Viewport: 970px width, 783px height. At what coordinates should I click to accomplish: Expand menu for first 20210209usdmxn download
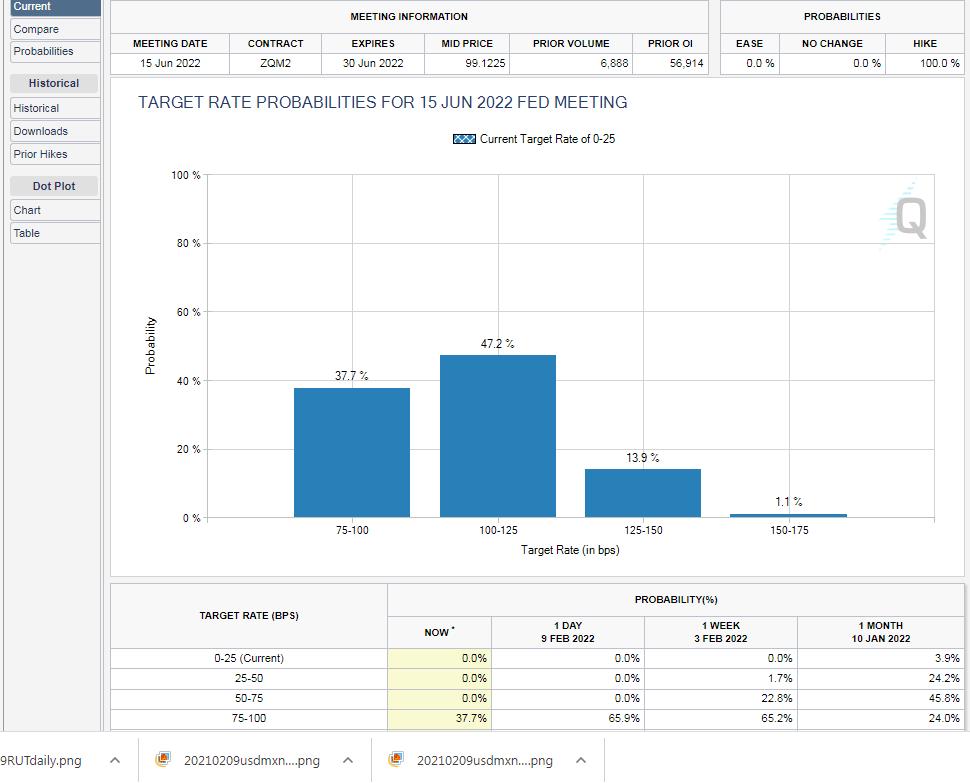pos(348,760)
